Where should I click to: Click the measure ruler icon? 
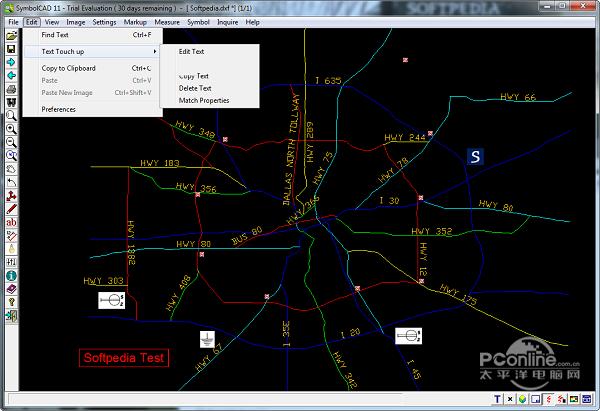[x=11, y=235]
